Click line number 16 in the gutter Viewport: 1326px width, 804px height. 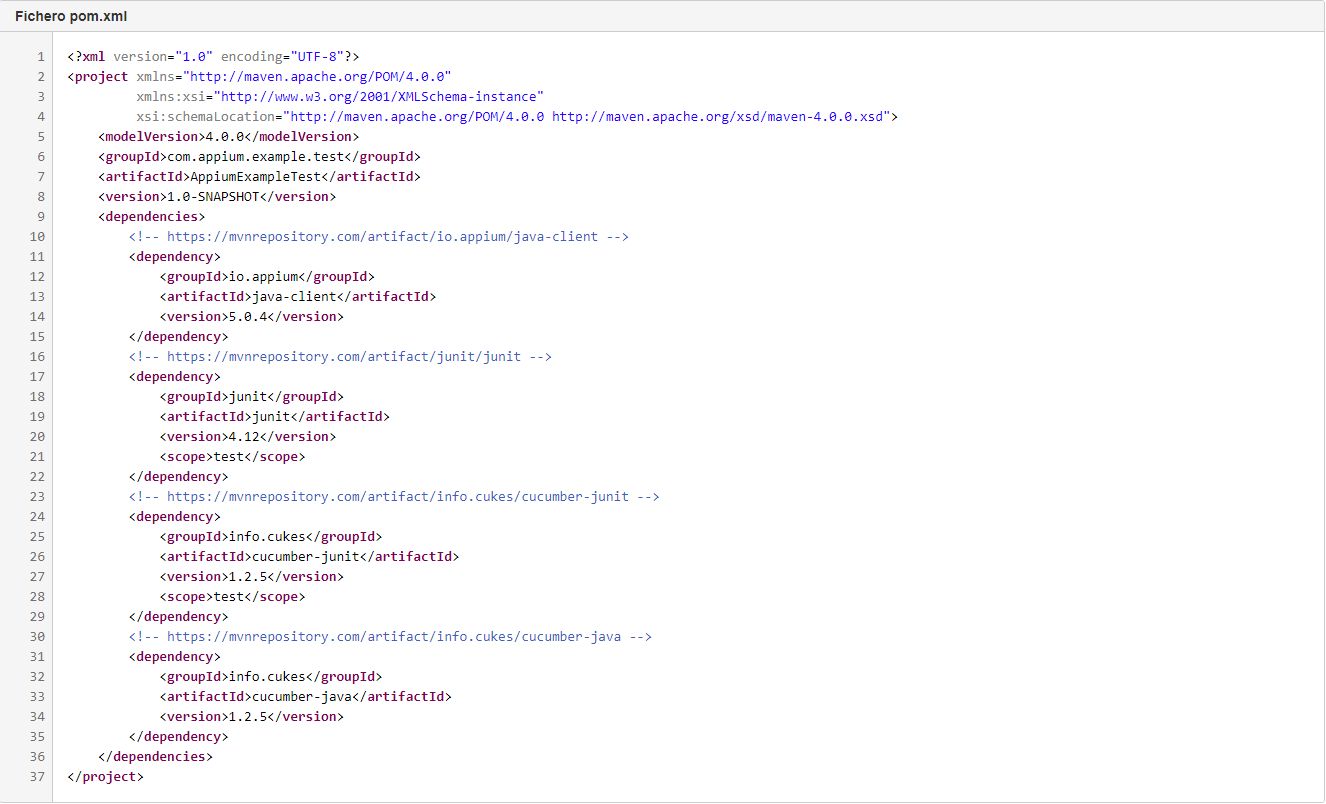[x=37, y=356]
